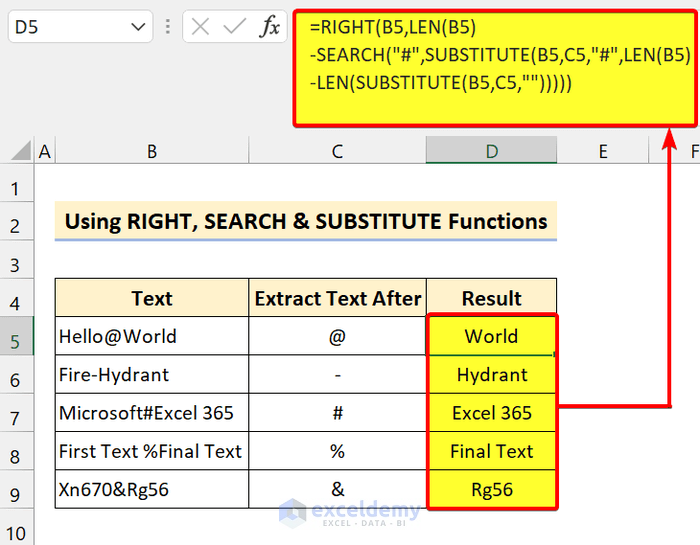Select column A header
The width and height of the screenshot is (700, 545).
click(x=45, y=151)
